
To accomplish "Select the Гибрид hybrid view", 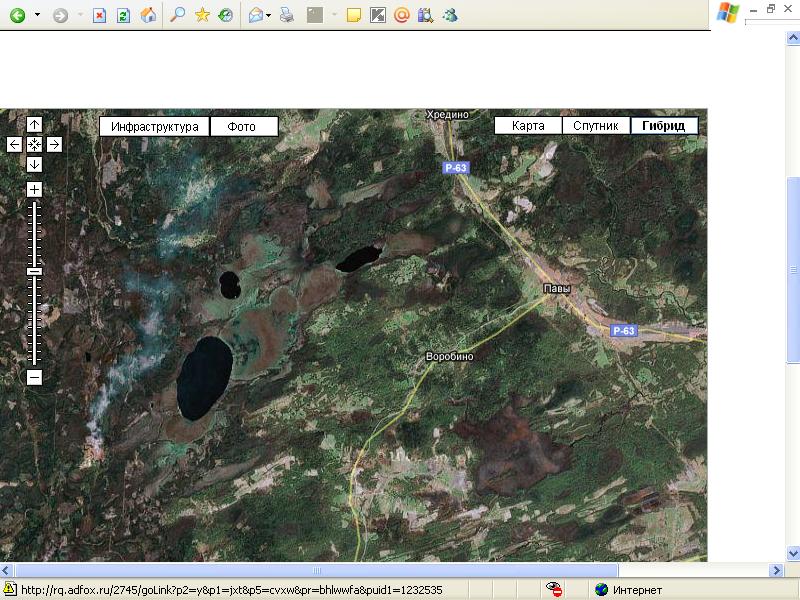I will click(664, 126).
